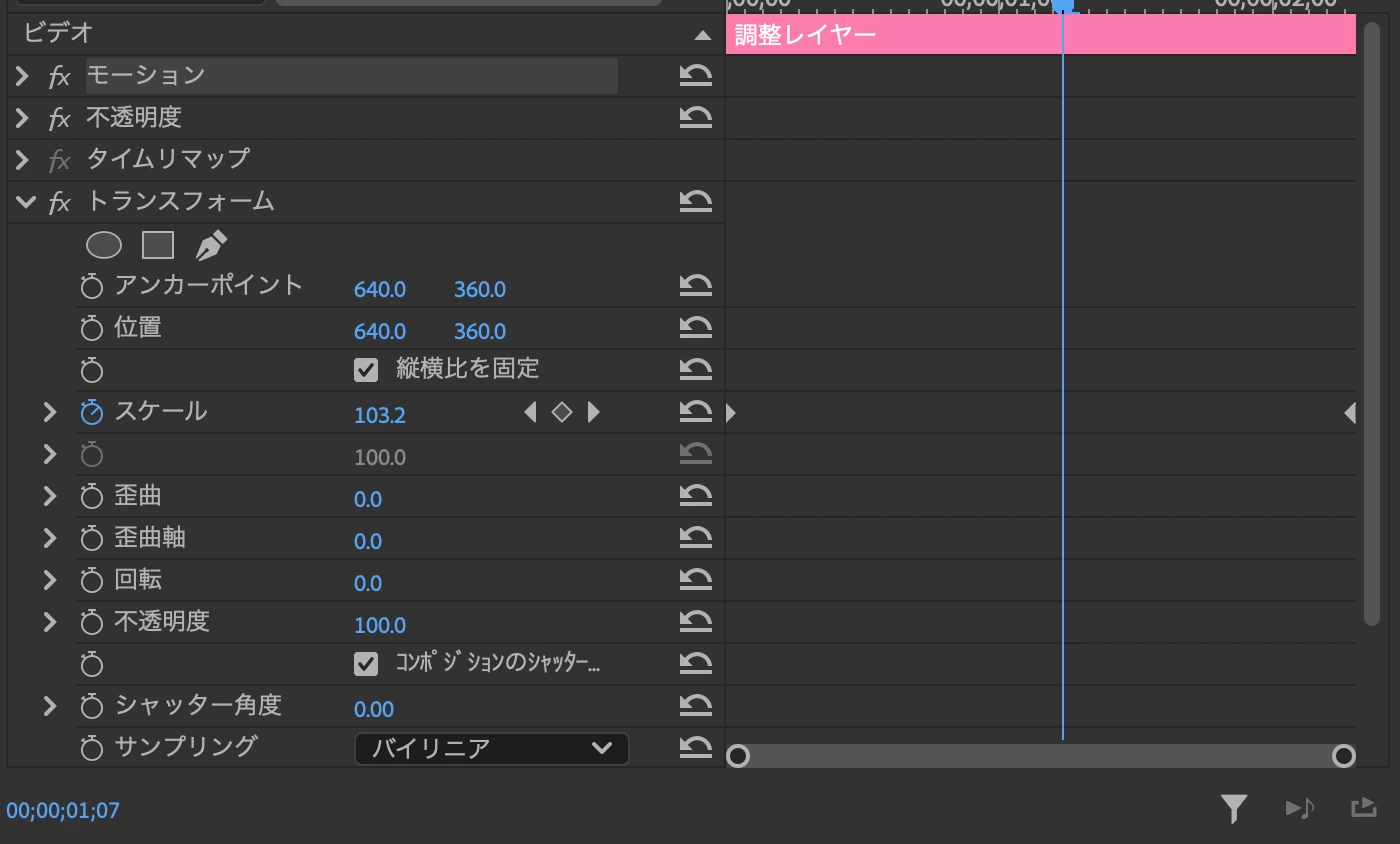Toggle the active stopwatch for スケール
Image resolution: width=1400 pixels, height=844 pixels.
[92, 413]
